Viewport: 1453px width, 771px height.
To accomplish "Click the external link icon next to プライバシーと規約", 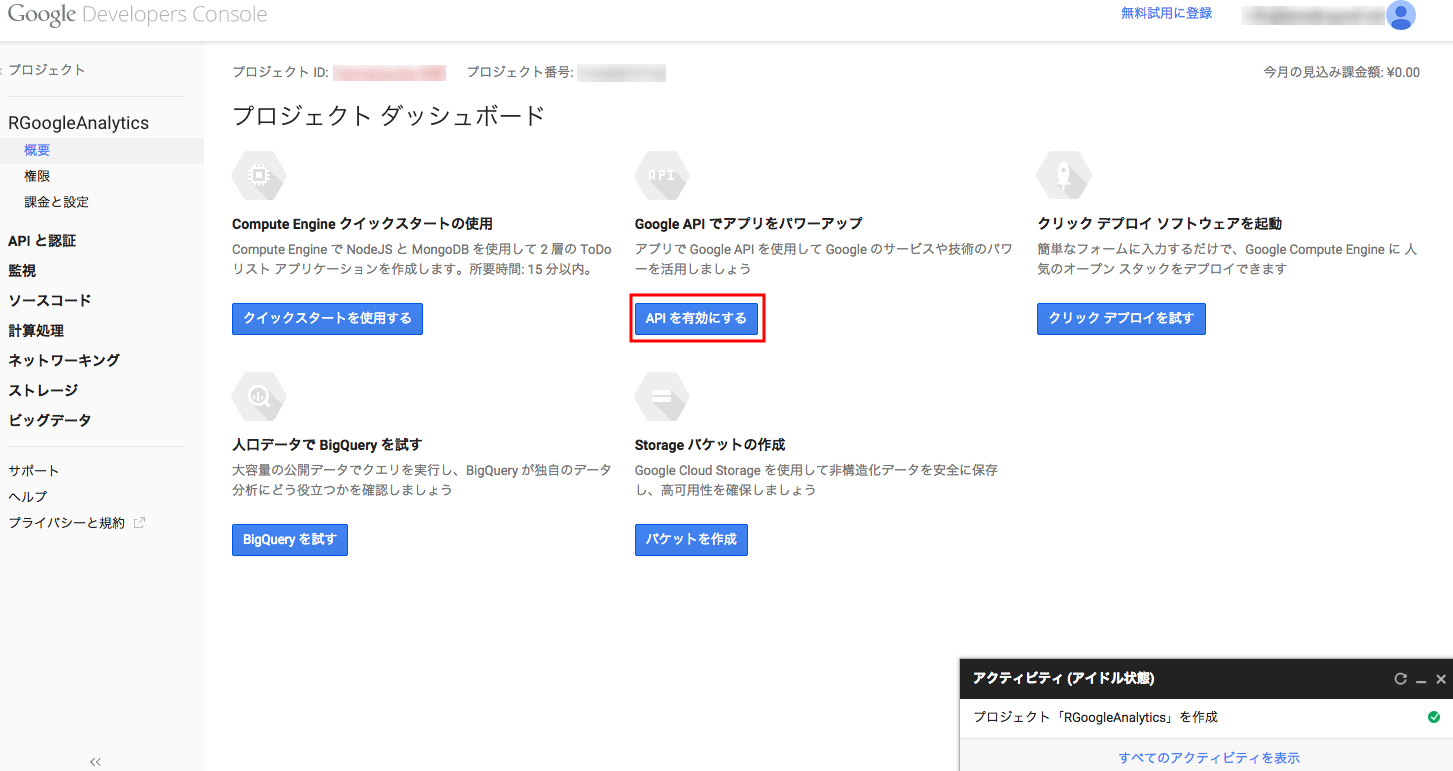I will (x=139, y=522).
